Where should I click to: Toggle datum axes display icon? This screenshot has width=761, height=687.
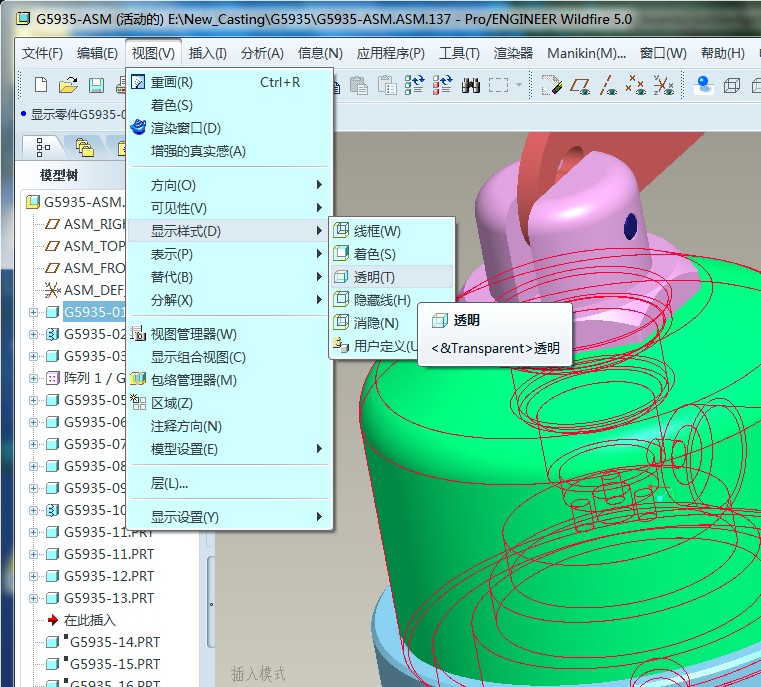pos(608,85)
